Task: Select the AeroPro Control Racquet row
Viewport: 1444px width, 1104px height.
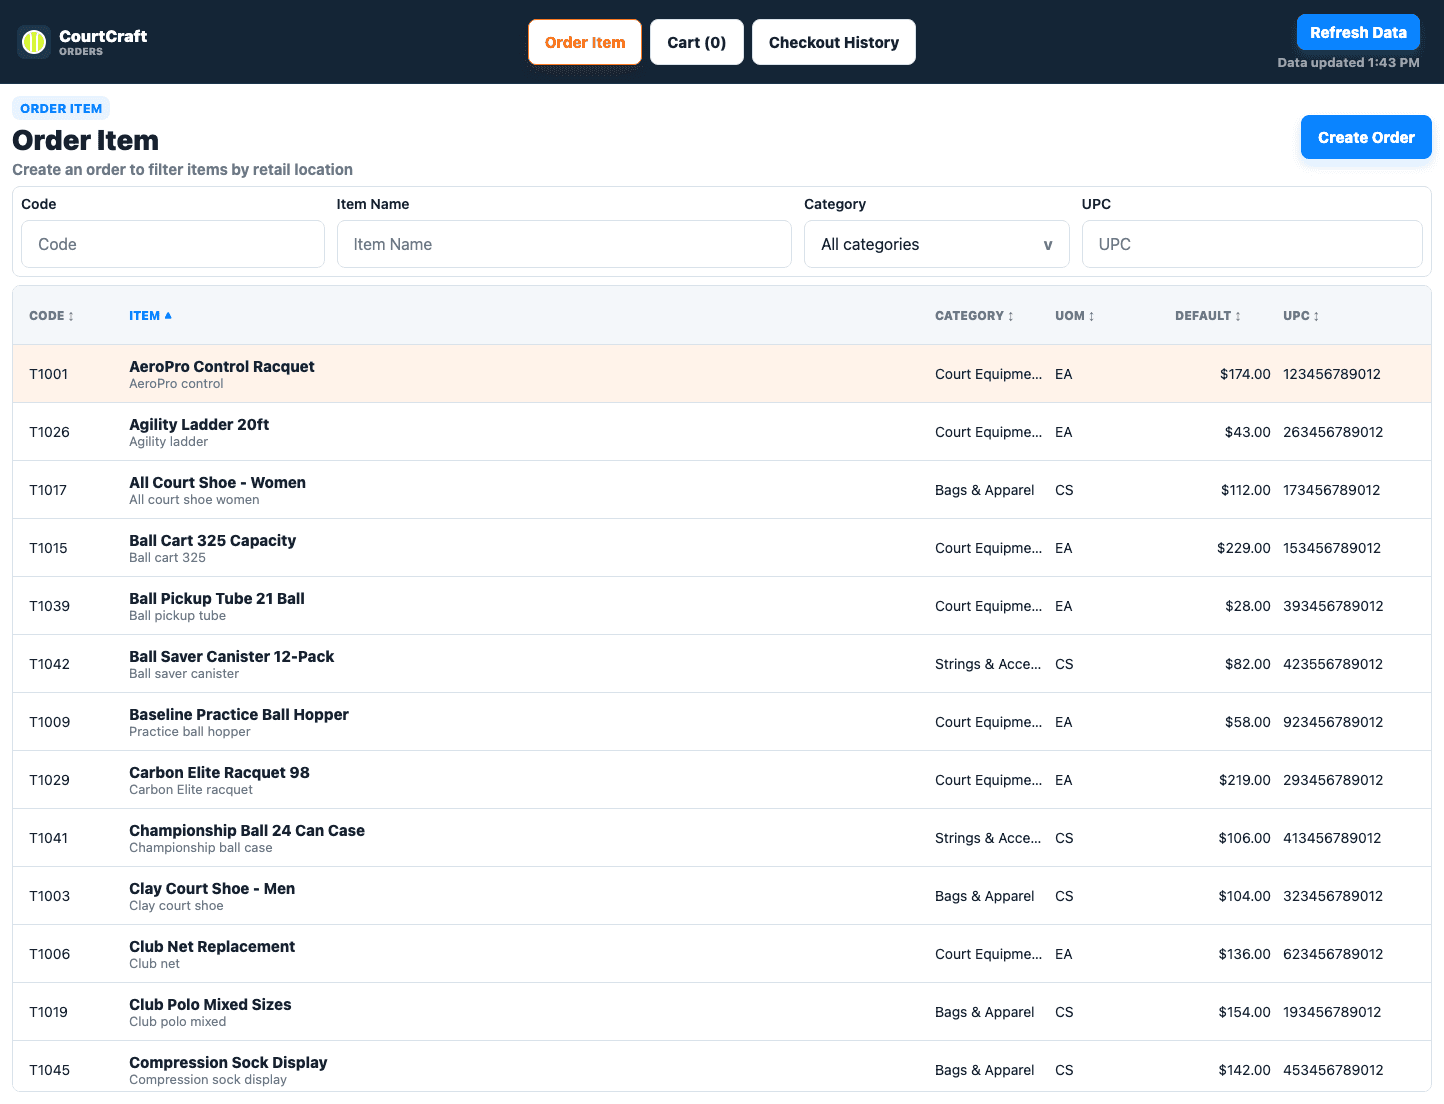Action: (x=722, y=374)
